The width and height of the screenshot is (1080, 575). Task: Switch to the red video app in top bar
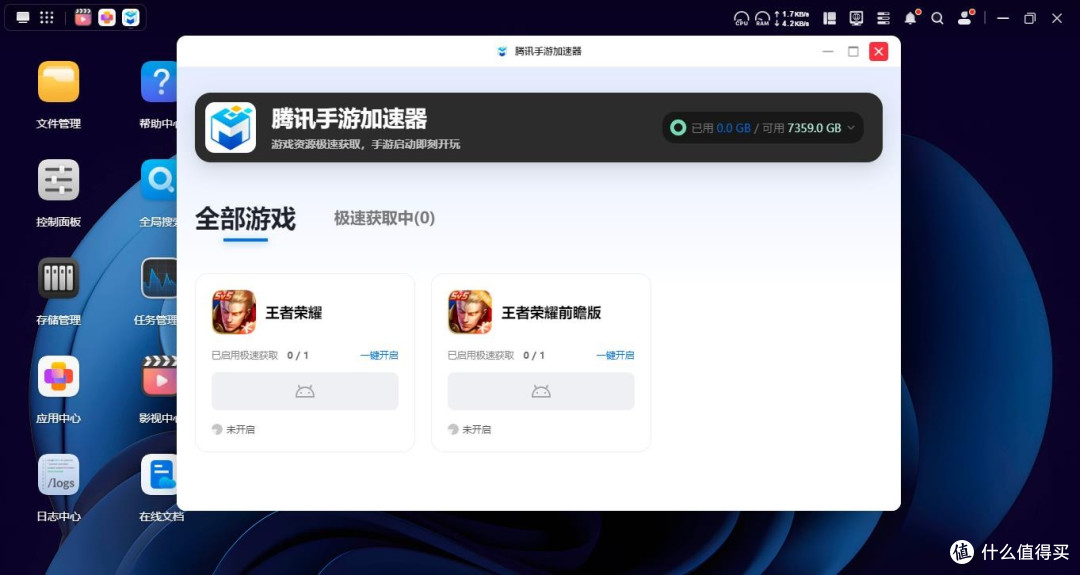[83, 18]
